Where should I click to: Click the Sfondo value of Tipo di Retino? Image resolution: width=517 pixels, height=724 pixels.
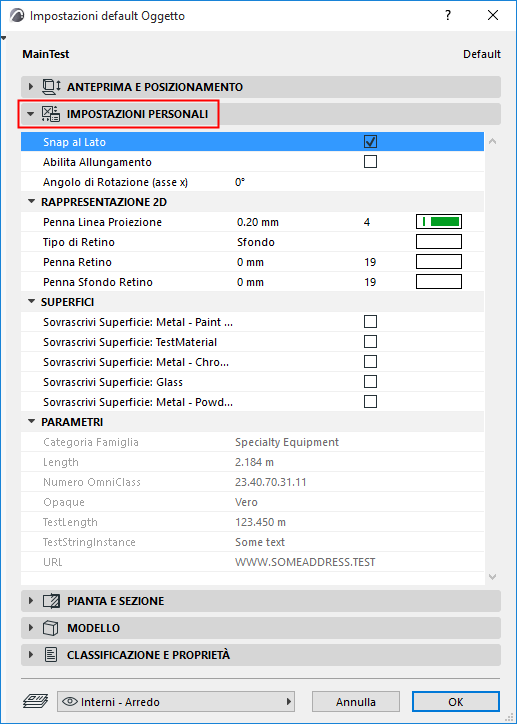256,242
